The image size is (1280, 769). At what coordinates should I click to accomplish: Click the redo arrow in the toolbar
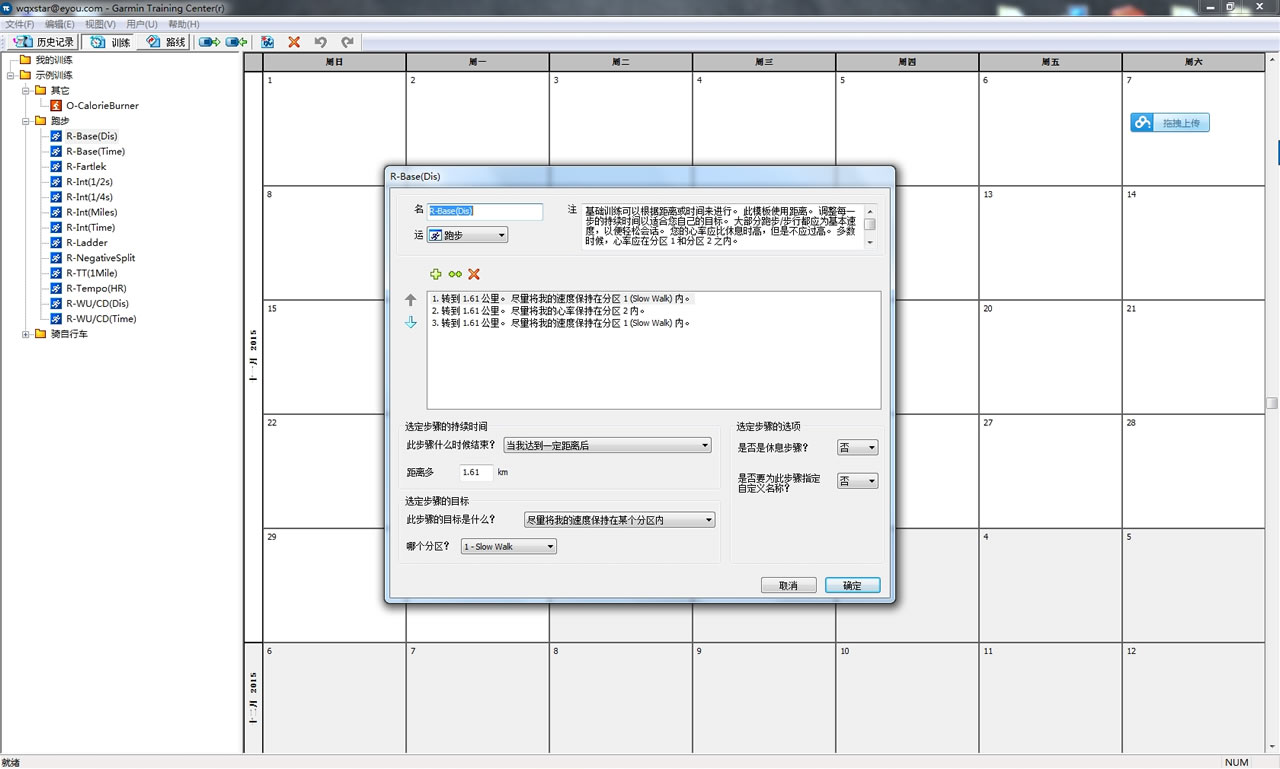(x=347, y=42)
